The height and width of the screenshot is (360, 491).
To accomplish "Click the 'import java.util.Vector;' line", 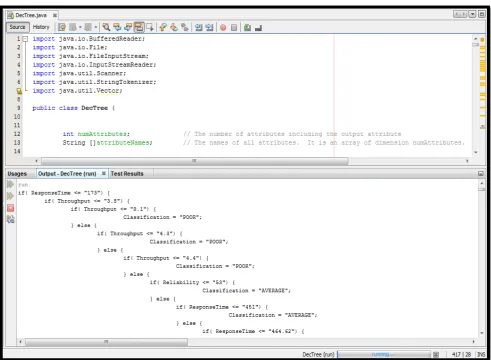I will click(77, 91).
